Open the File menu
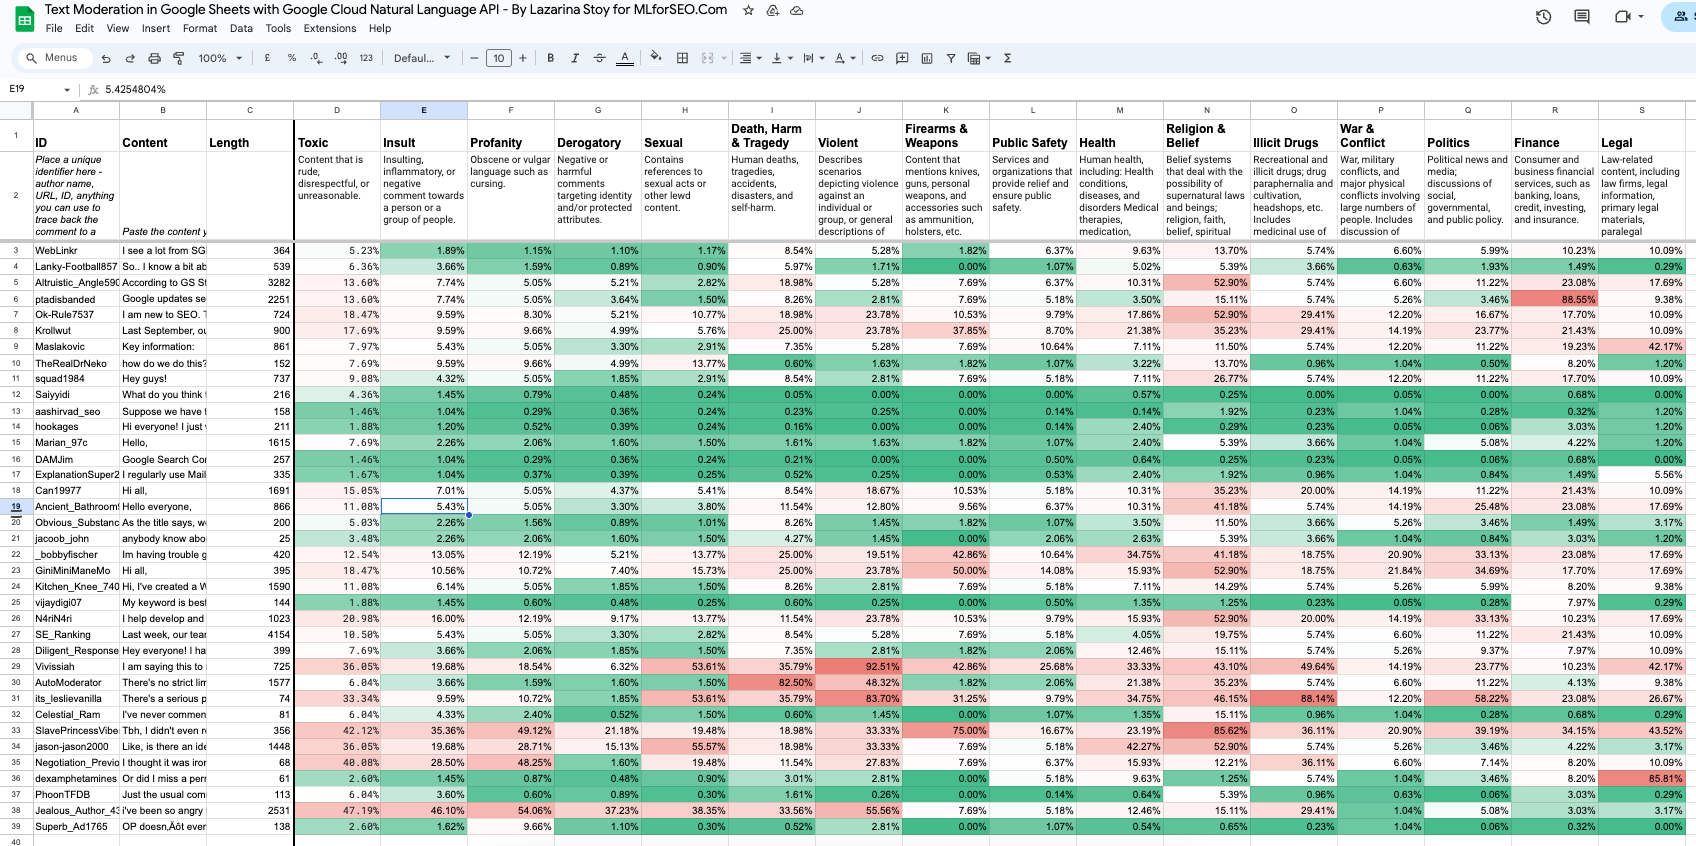 (54, 28)
